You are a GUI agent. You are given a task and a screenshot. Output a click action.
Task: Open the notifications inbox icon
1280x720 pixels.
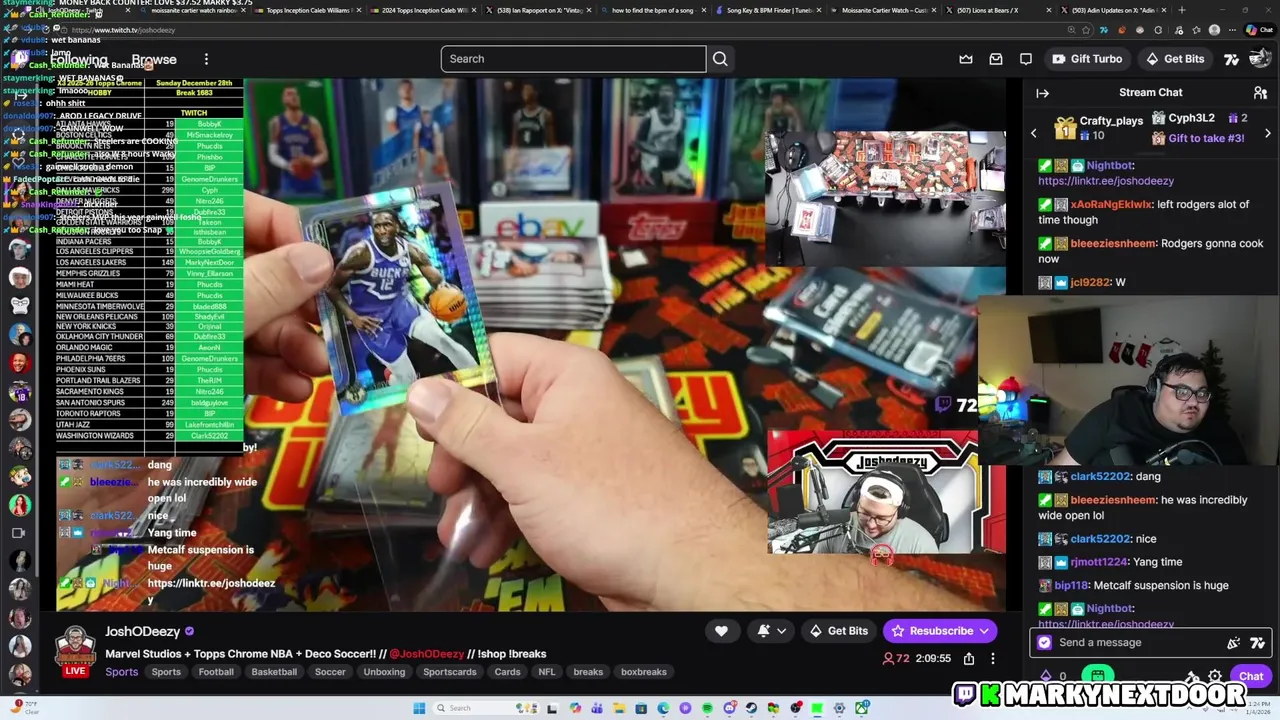click(x=996, y=59)
